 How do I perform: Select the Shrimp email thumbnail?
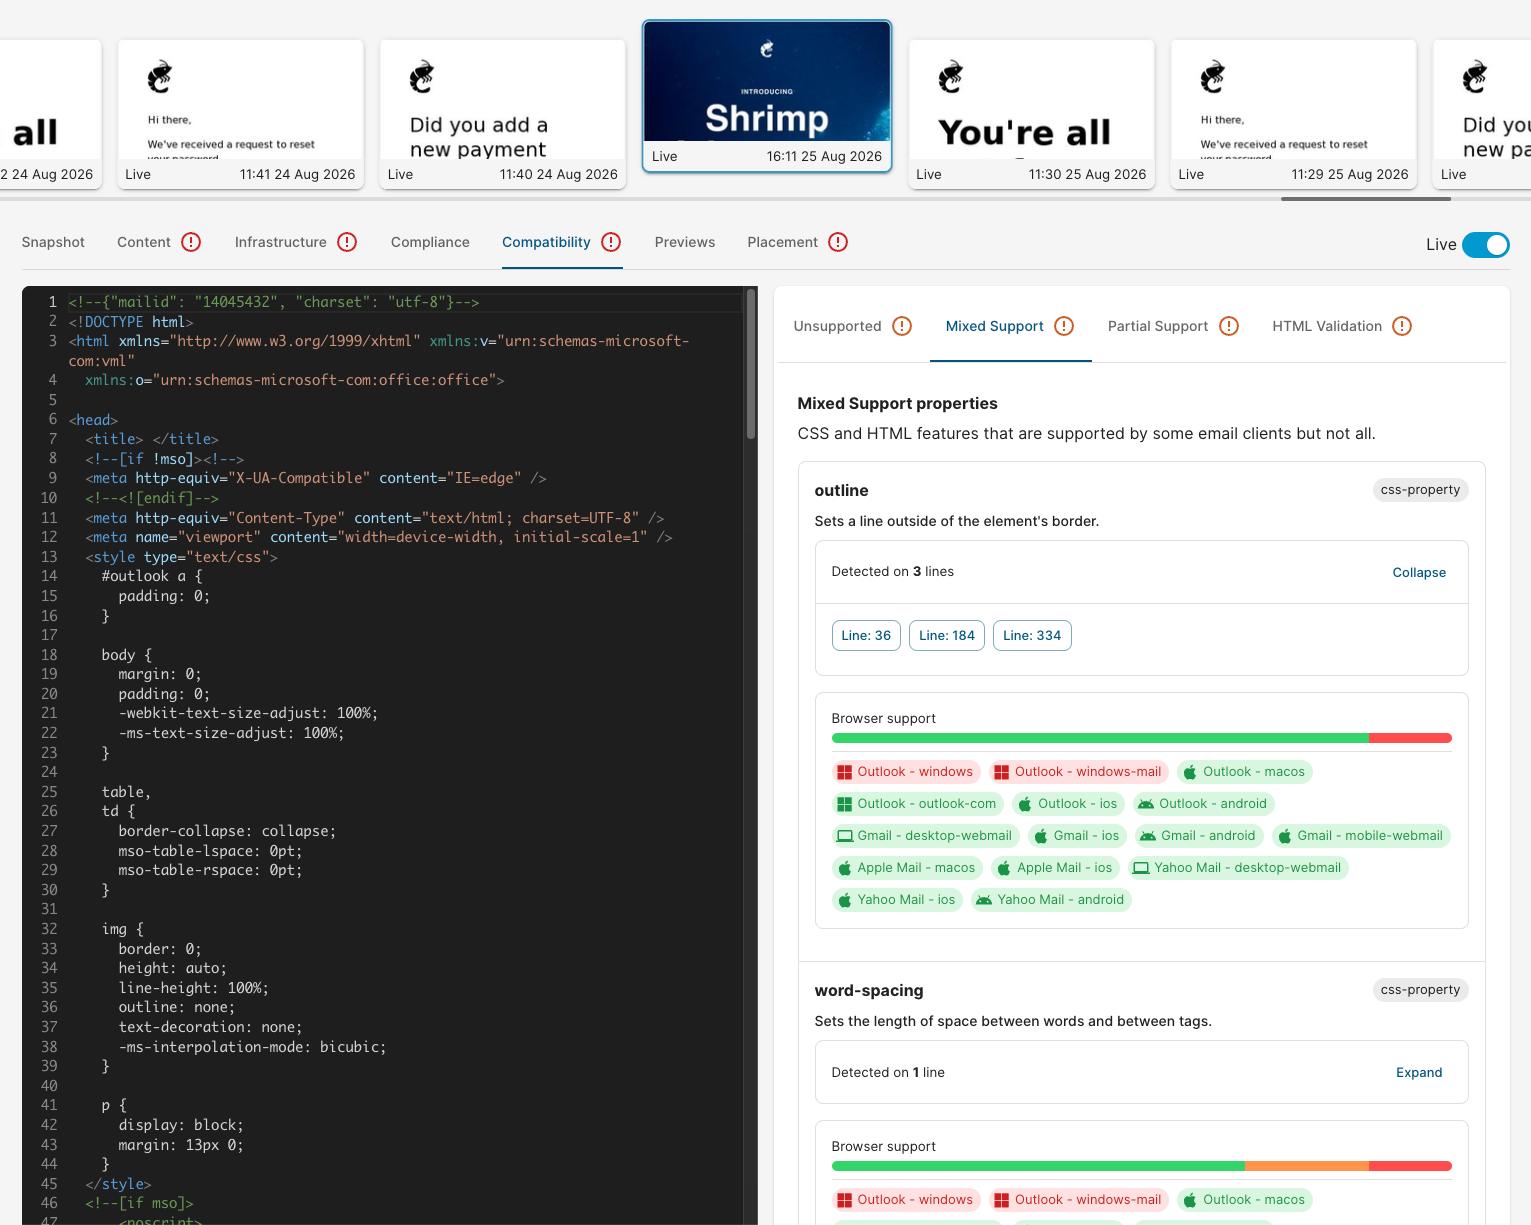(x=767, y=96)
